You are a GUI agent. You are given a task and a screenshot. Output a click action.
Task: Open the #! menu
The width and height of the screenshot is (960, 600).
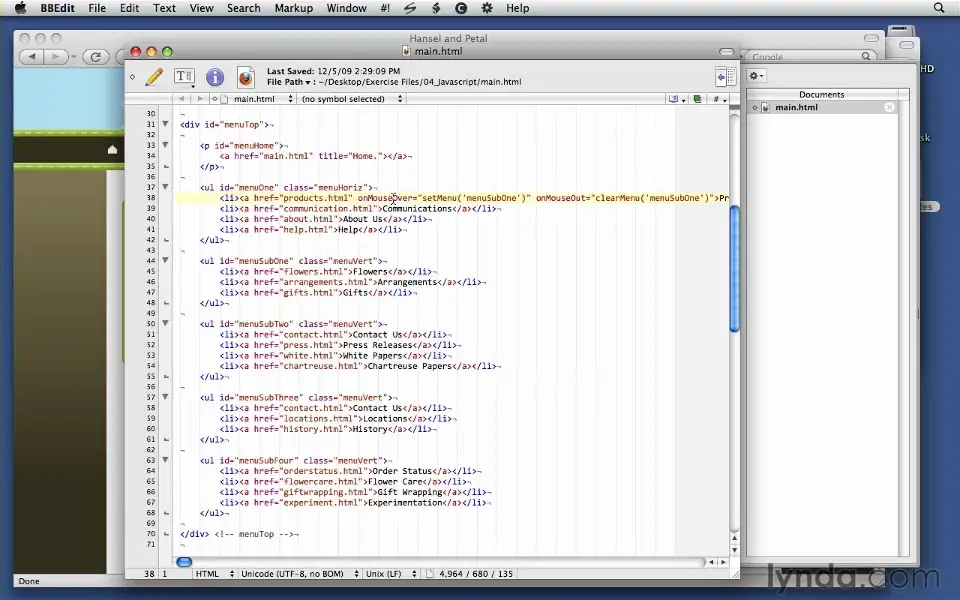(385, 8)
